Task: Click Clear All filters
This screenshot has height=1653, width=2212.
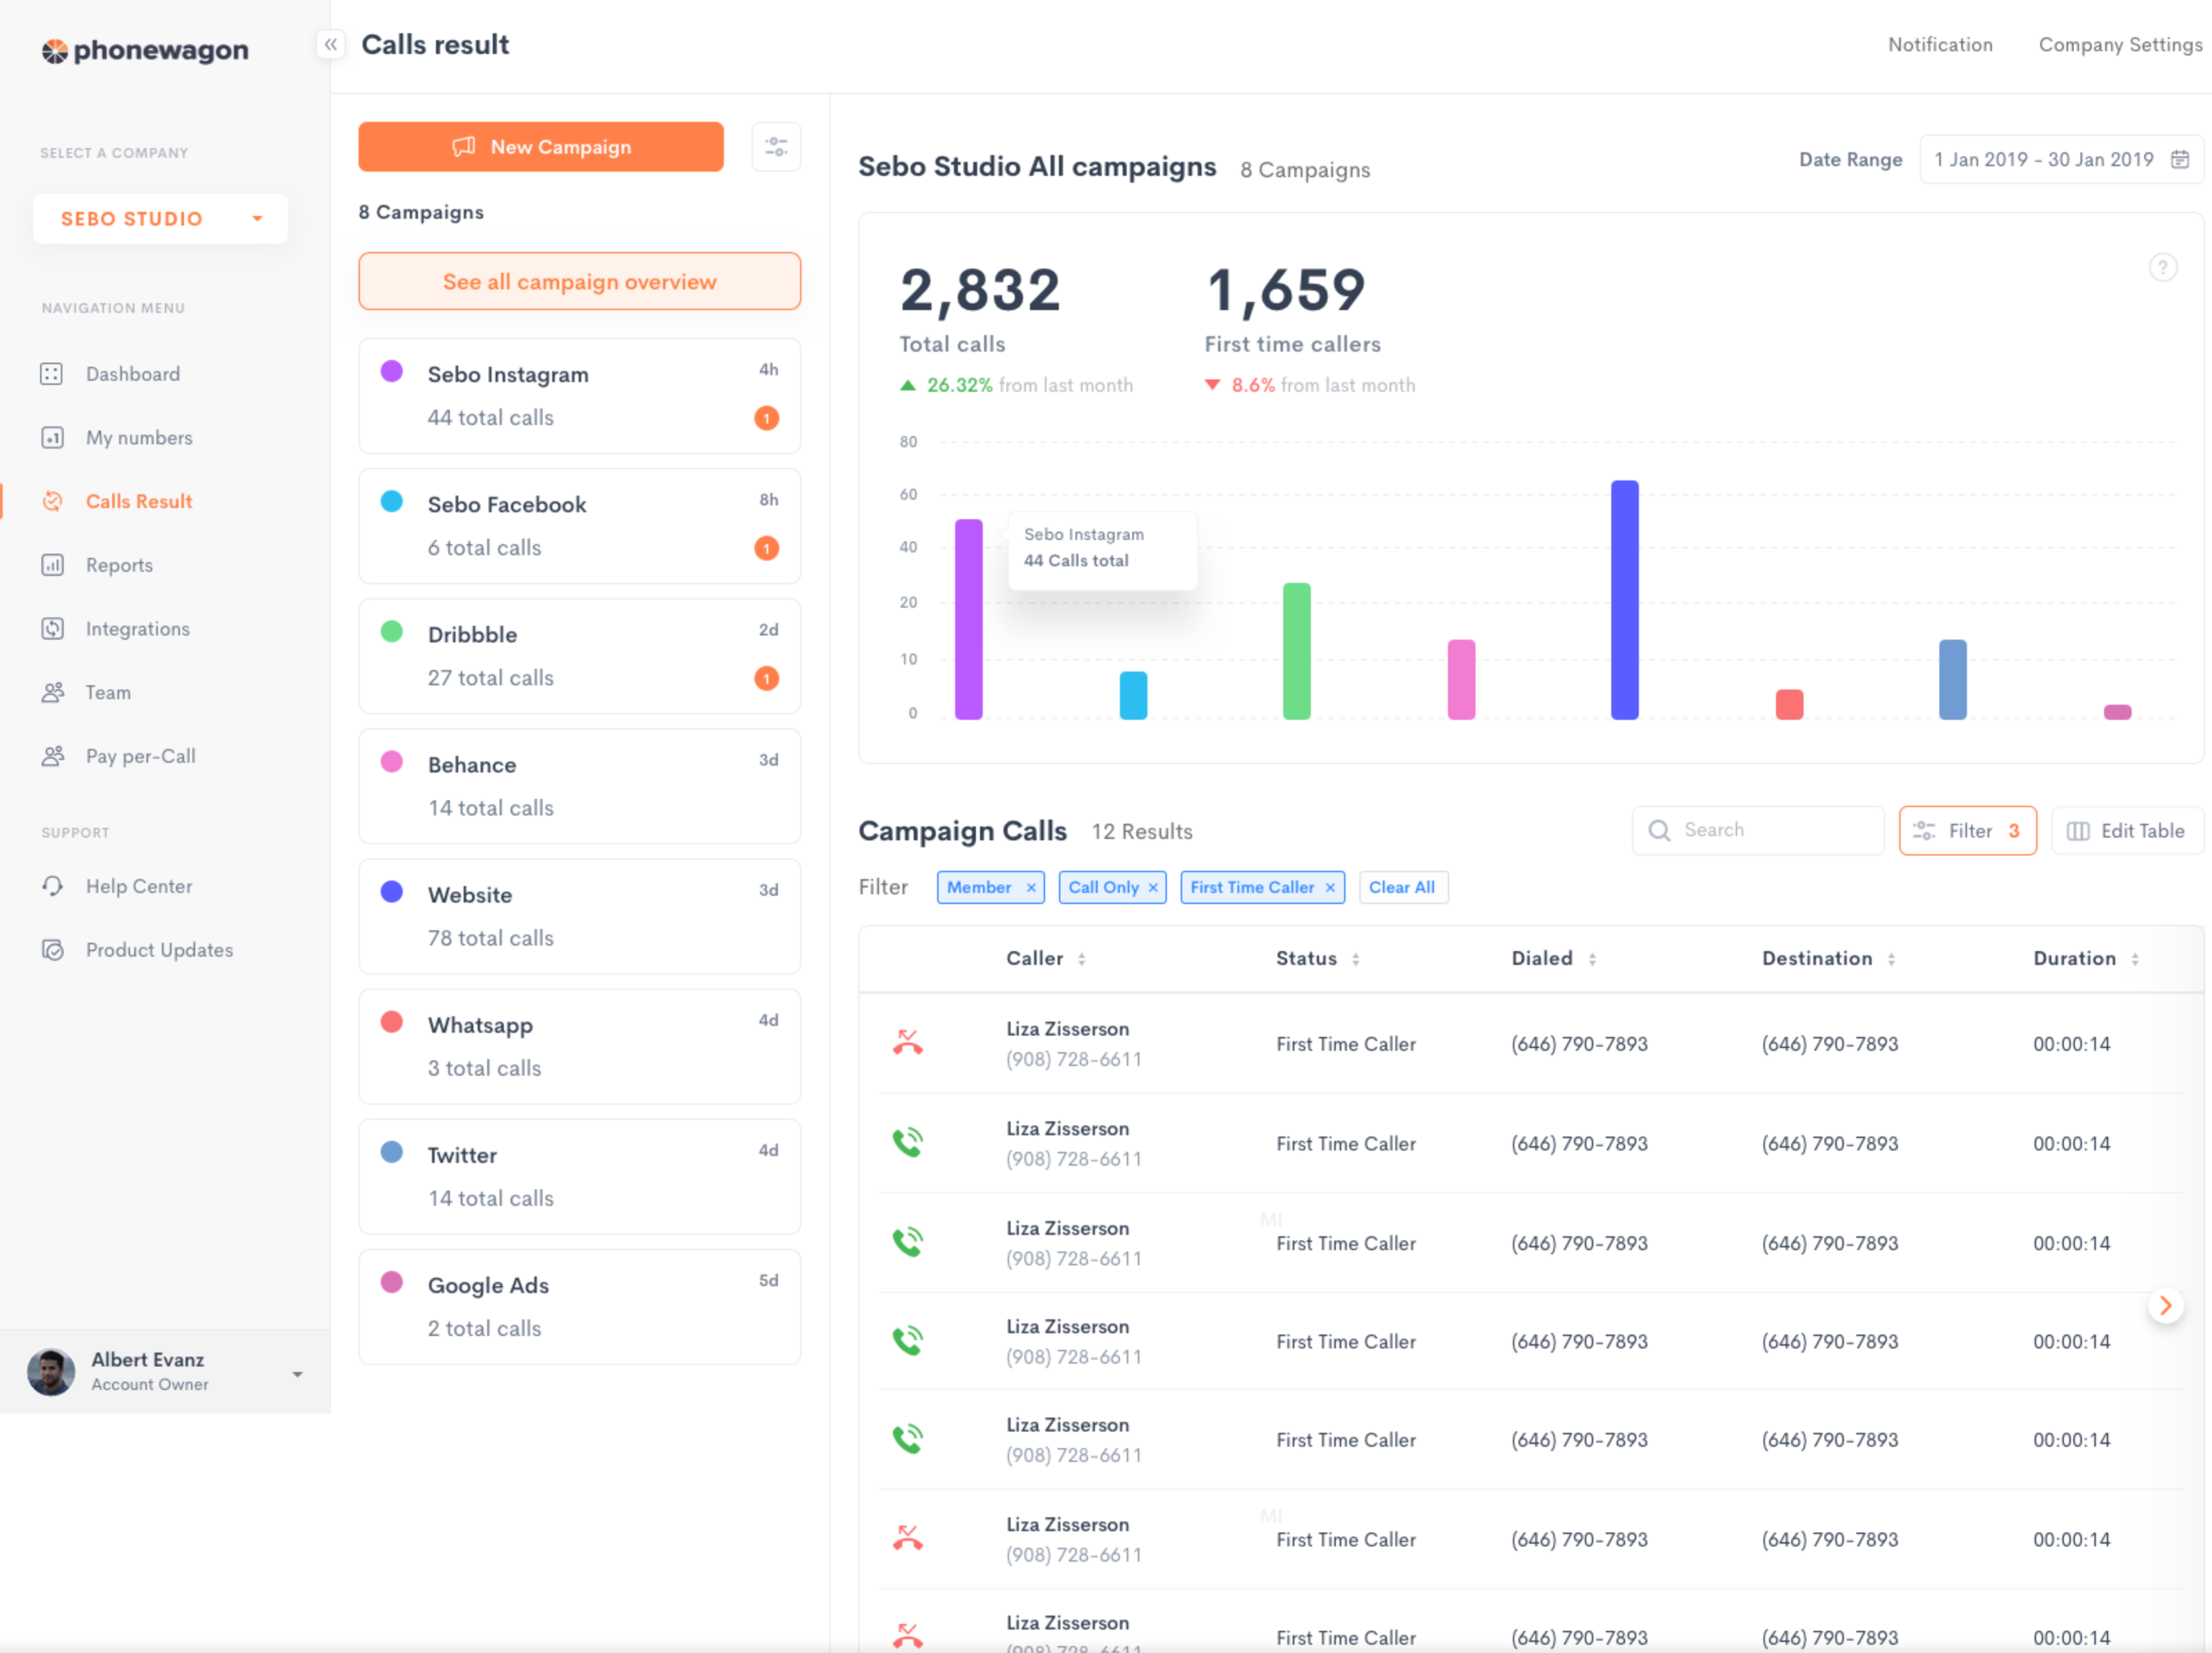Action: (1401, 888)
